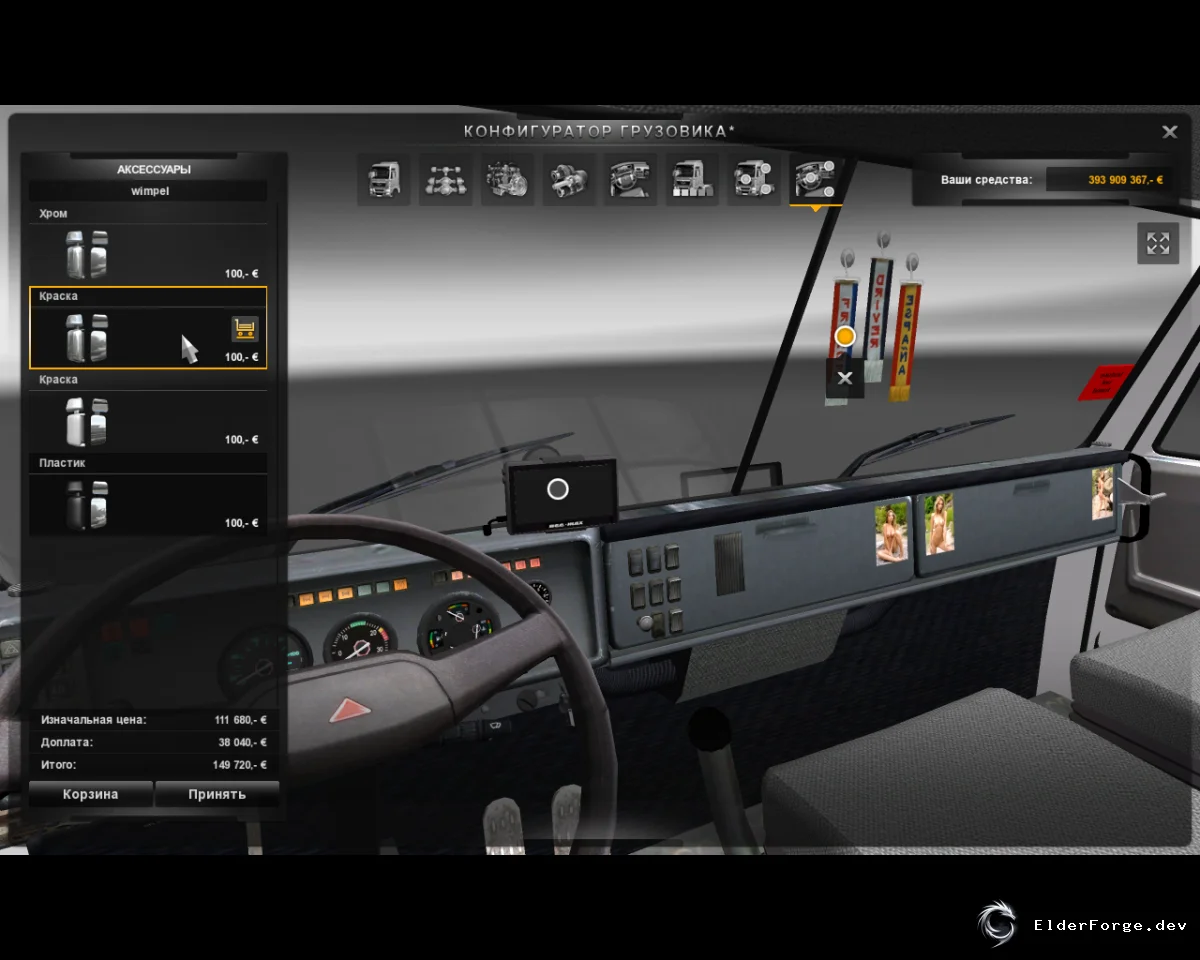Click the Пластик item price 100,- €
This screenshot has width=1200, height=960.
242,523
